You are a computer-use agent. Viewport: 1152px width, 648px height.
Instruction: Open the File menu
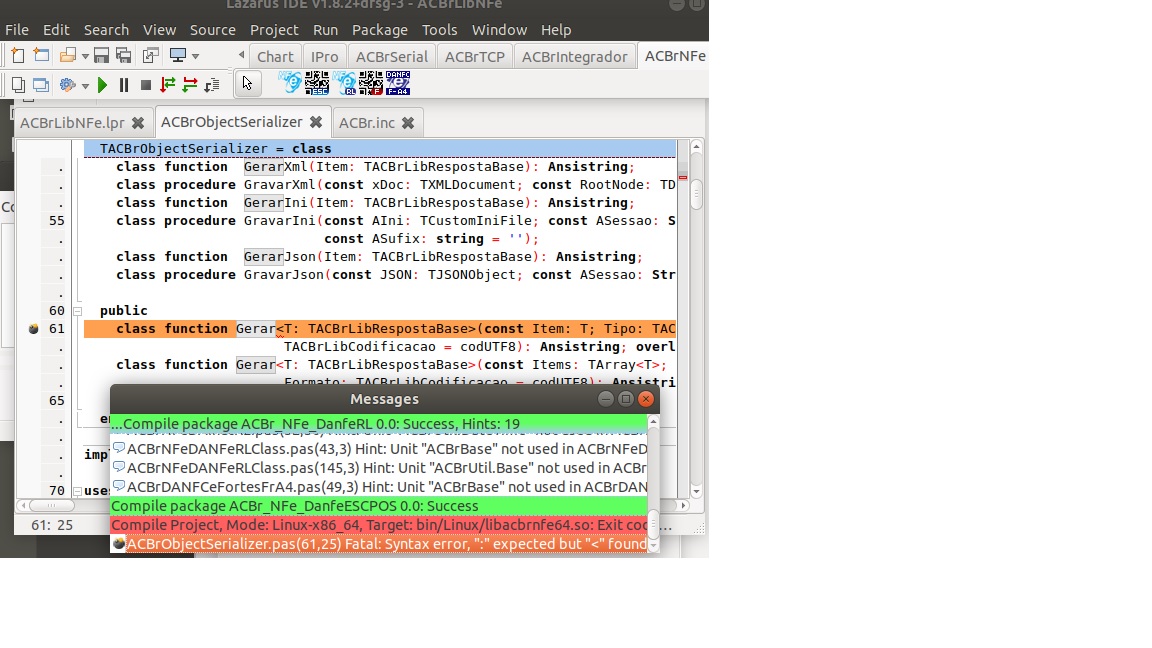click(x=17, y=30)
